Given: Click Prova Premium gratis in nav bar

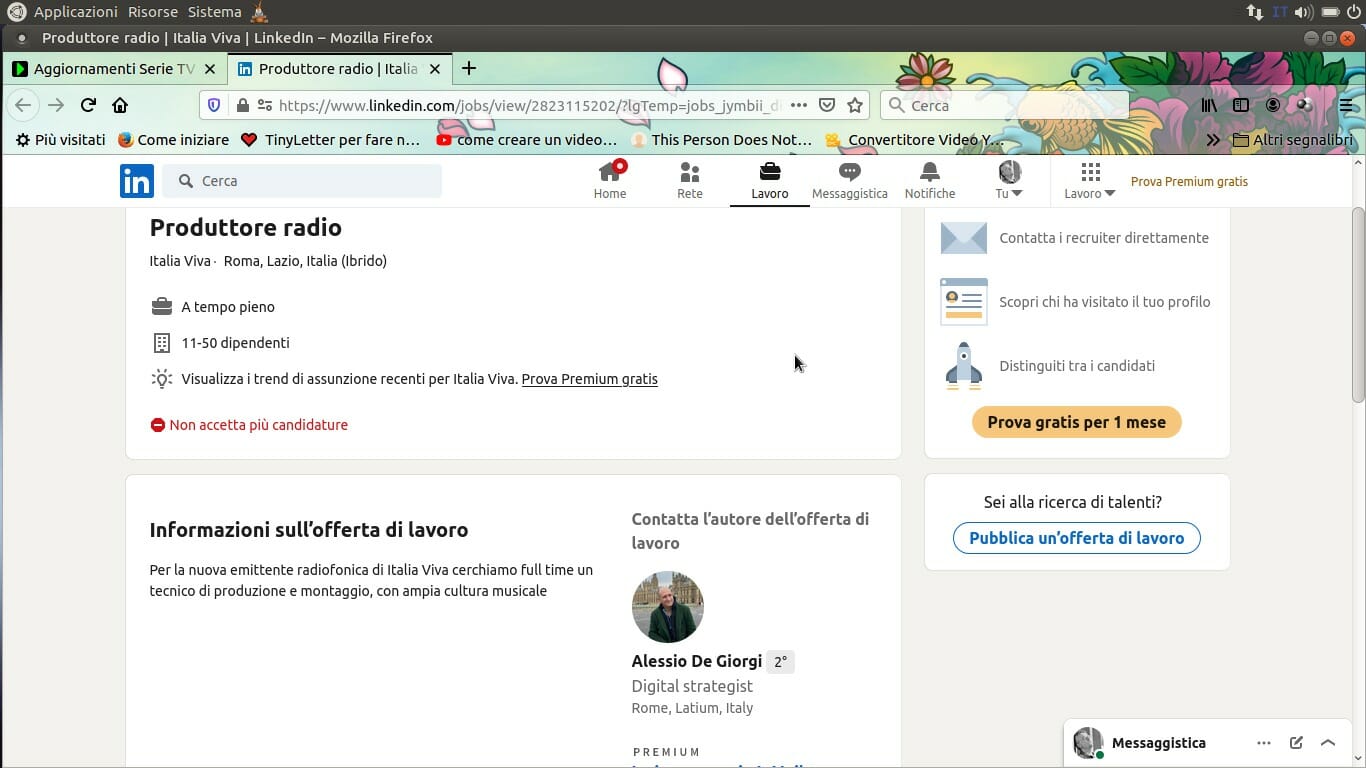Looking at the screenshot, I should 1189,181.
